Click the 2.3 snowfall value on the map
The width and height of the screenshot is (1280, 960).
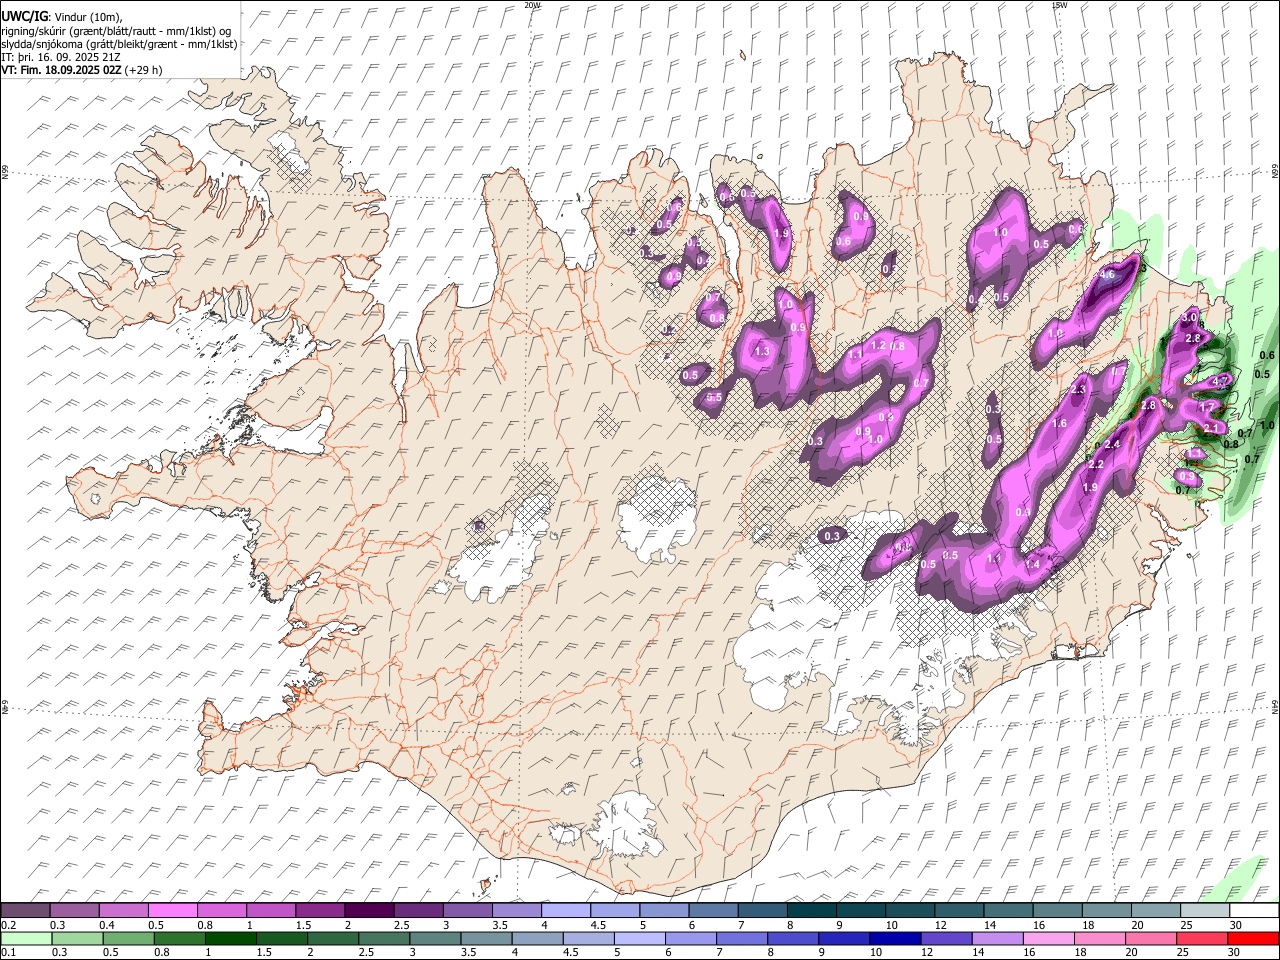tap(1078, 389)
